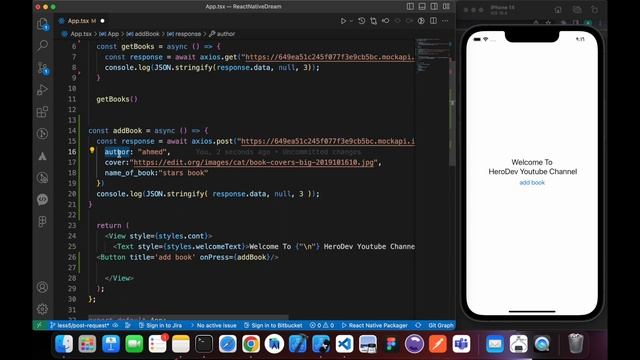Click the Simulator screenshot icon
Viewport: 640px width, 360px height.
click(576, 10)
